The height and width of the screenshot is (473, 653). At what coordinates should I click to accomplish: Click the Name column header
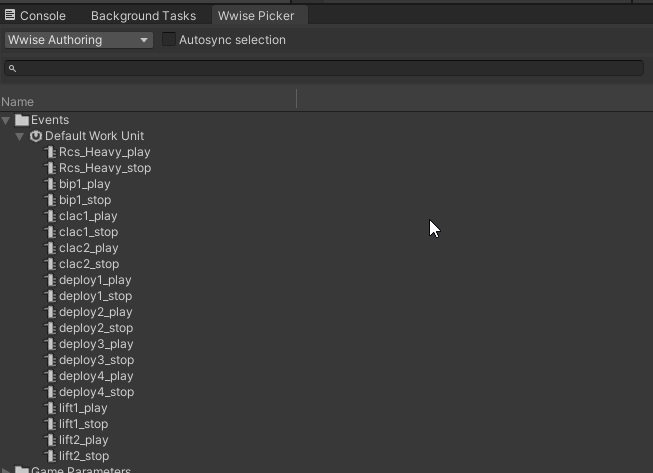coord(17,102)
